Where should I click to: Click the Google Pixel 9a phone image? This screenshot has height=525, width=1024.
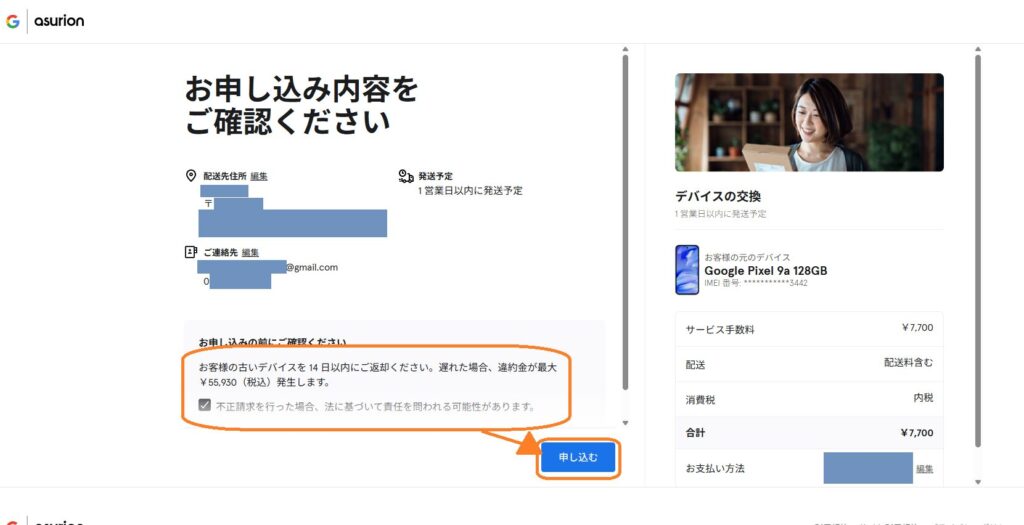tap(687, 270)
